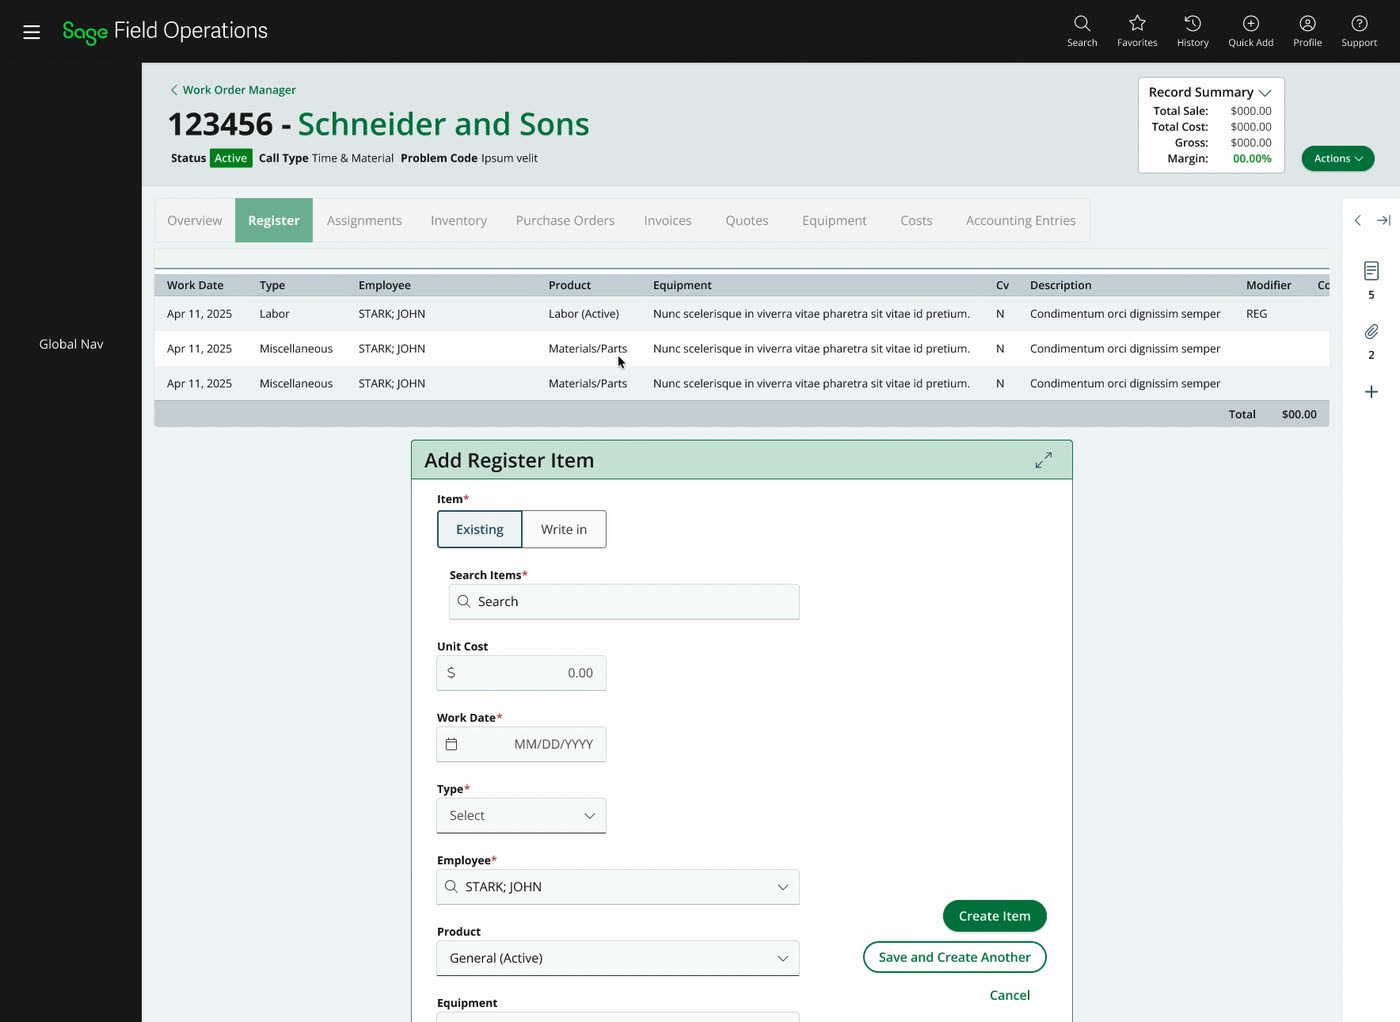Select the Register tab
The width and height of the screenshot is (1400, 1022).
[x=274, y=220]
